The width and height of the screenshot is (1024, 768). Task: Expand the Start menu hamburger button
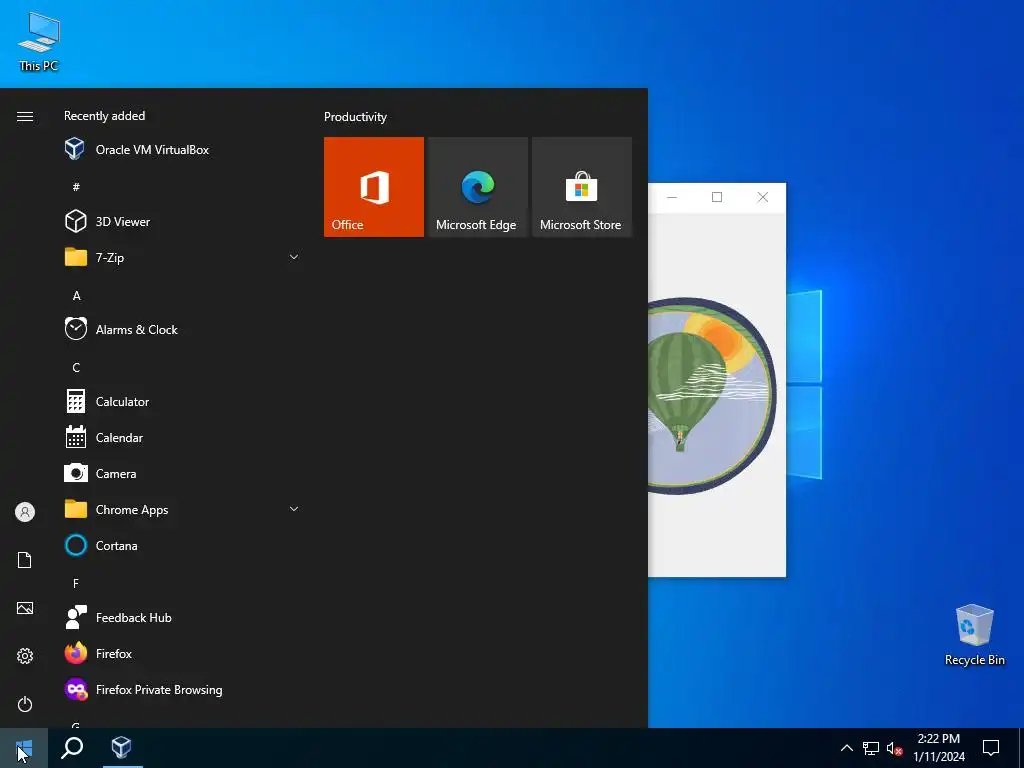coord(25,116)
